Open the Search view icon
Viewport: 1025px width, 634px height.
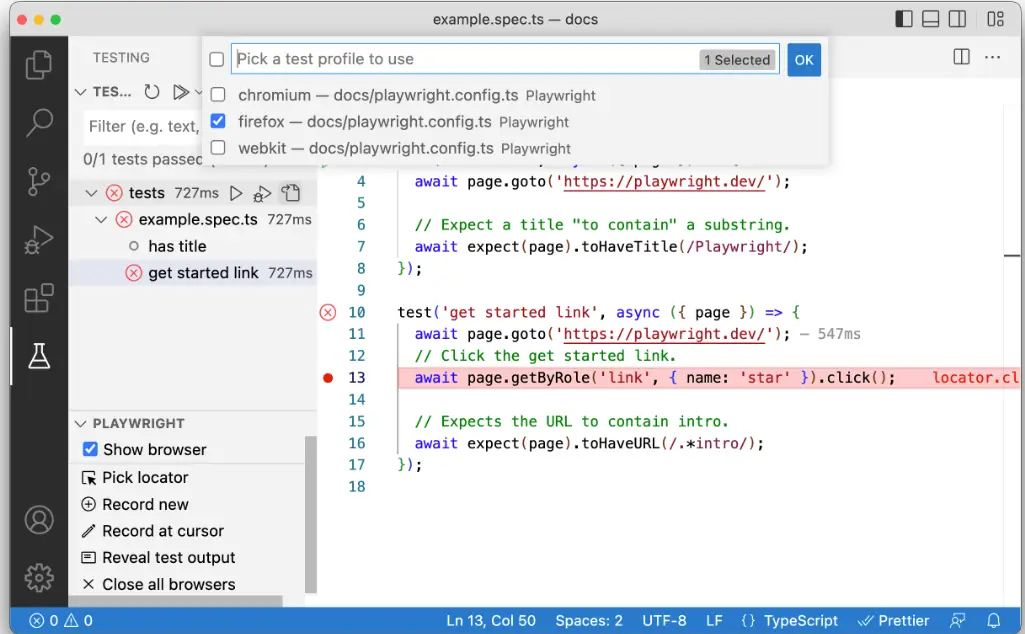click(x=39, y=123)
